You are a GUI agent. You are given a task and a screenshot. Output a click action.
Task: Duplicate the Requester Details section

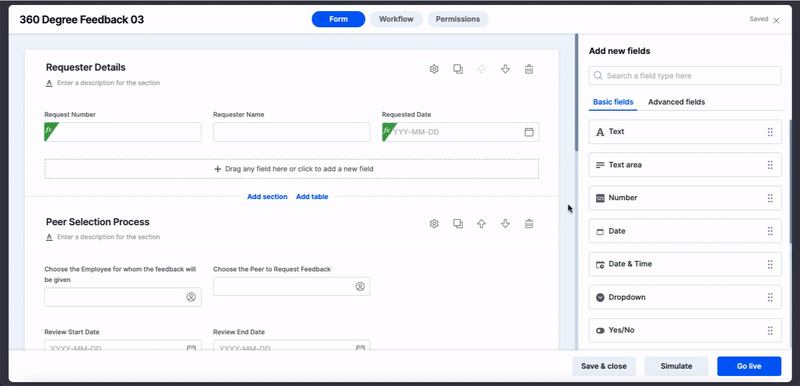(x=458, y=69)
